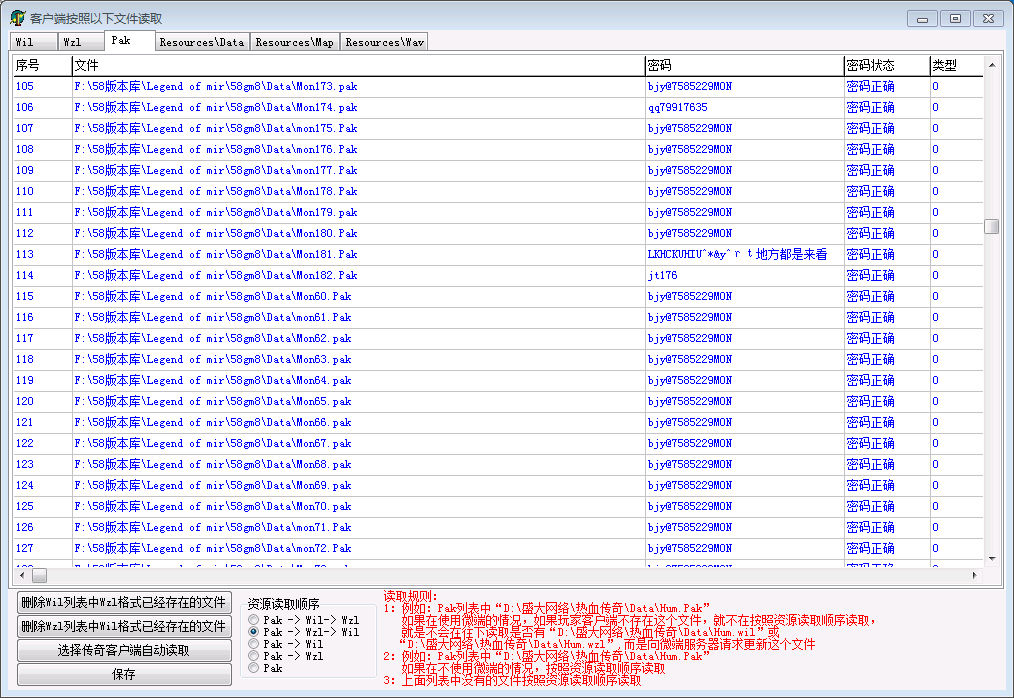Sort by the 密码状态 column header
The height and width of the screenshot is (698, 1014).
coord(887,65)
